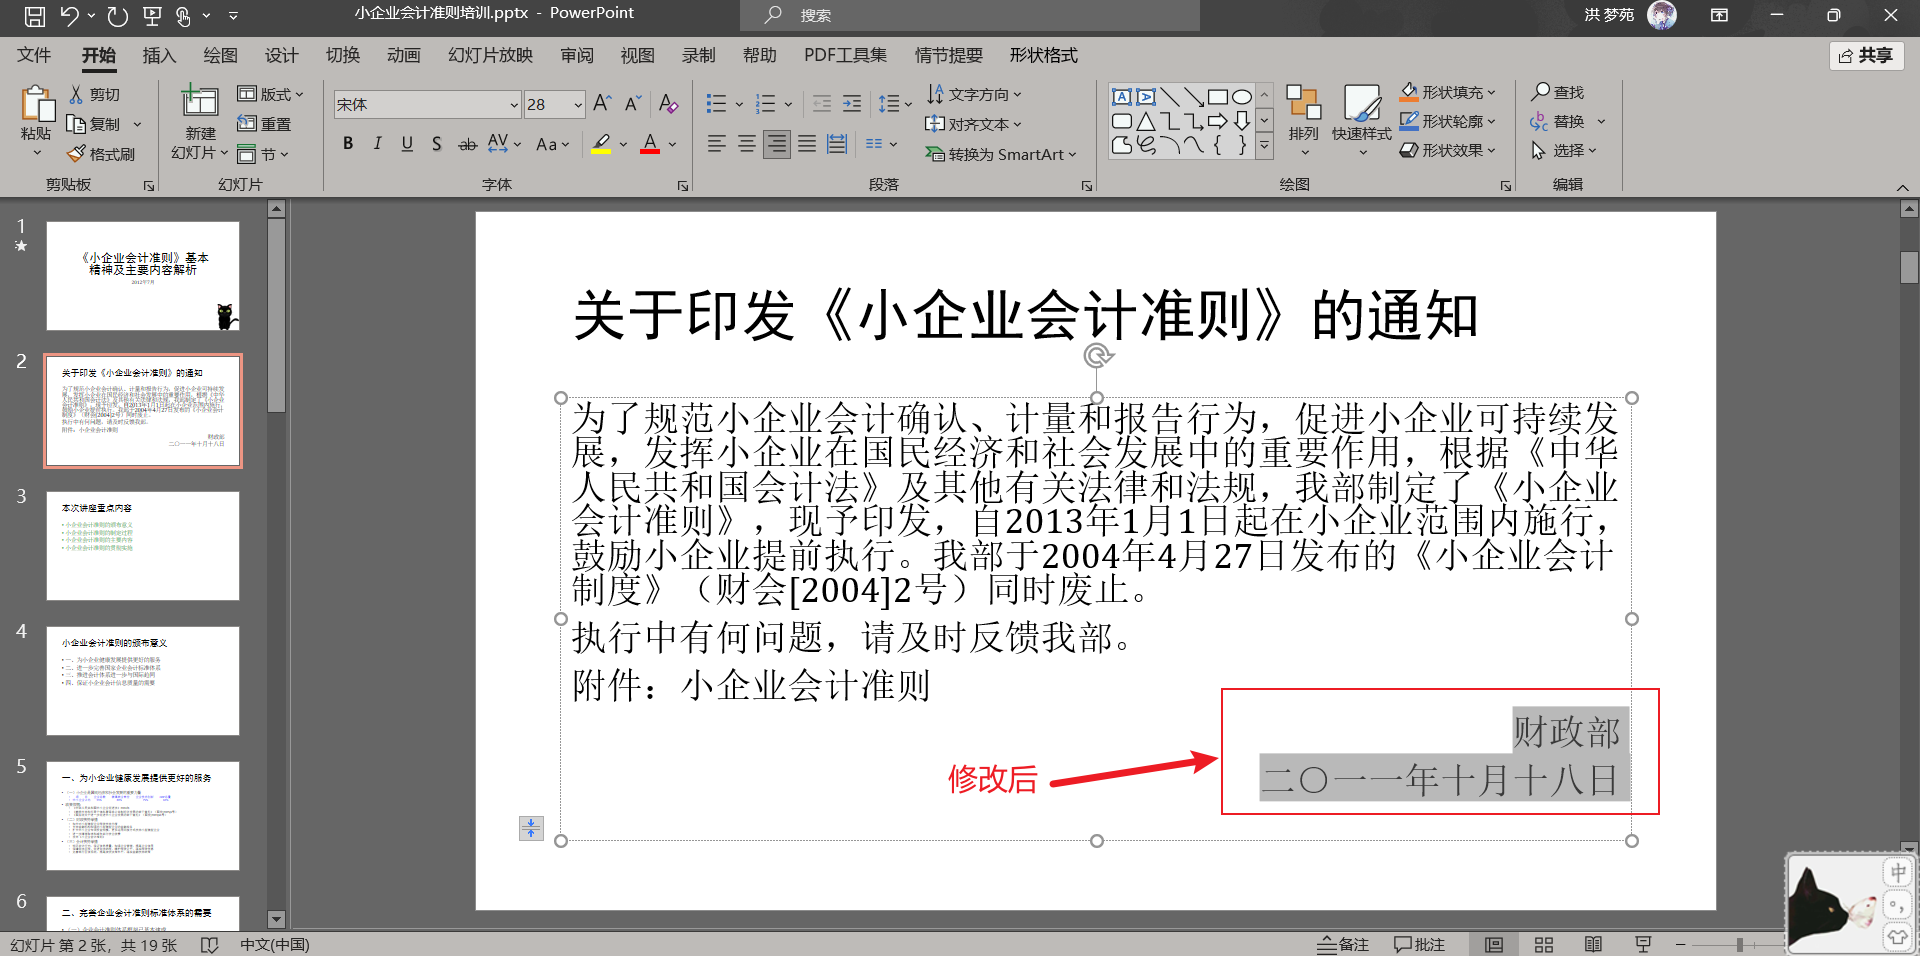The height and width of the screenshot is (956, 1920).
Task: Switch to the Insert (插入) tab
Action: [159, 55]
